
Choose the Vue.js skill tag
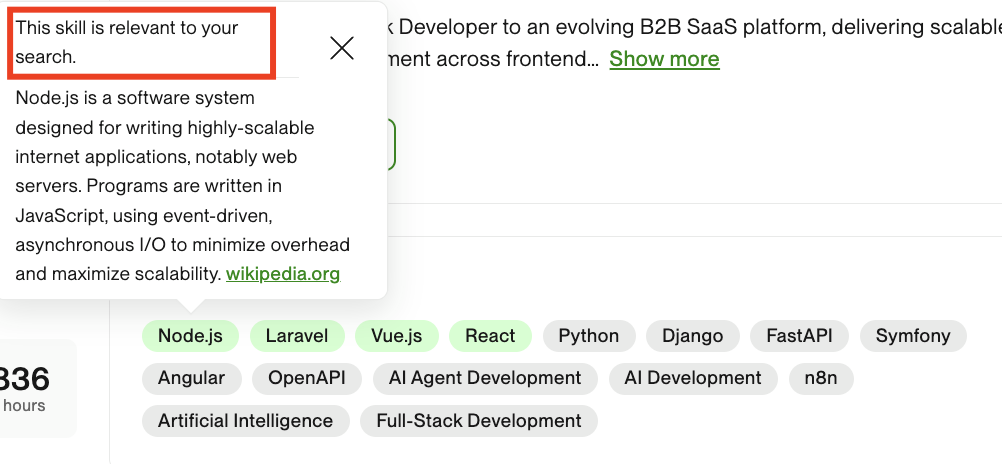(397, 336)
